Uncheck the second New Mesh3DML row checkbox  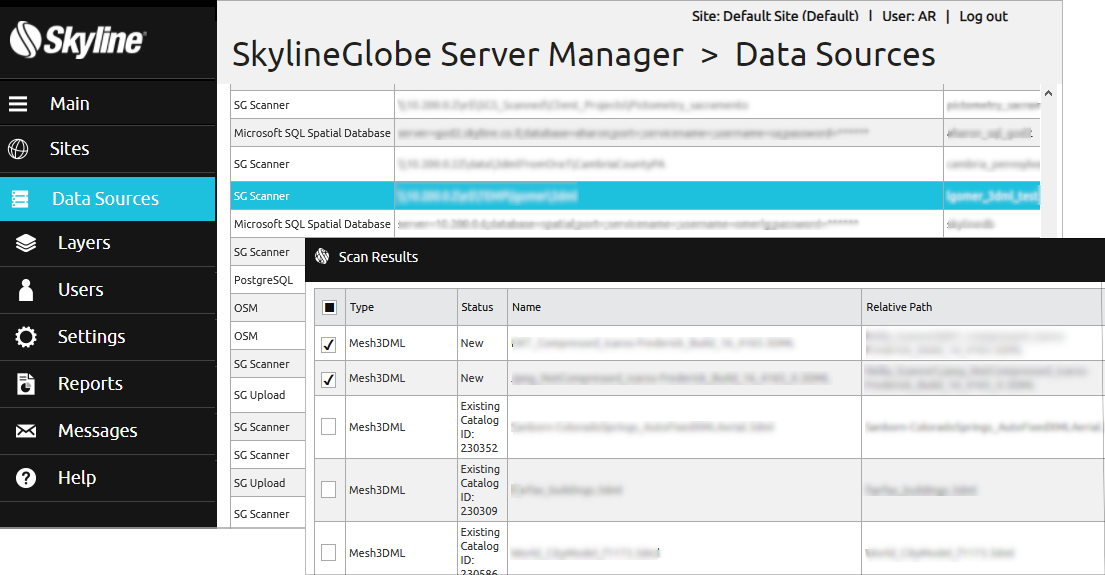tap(328, 379)
